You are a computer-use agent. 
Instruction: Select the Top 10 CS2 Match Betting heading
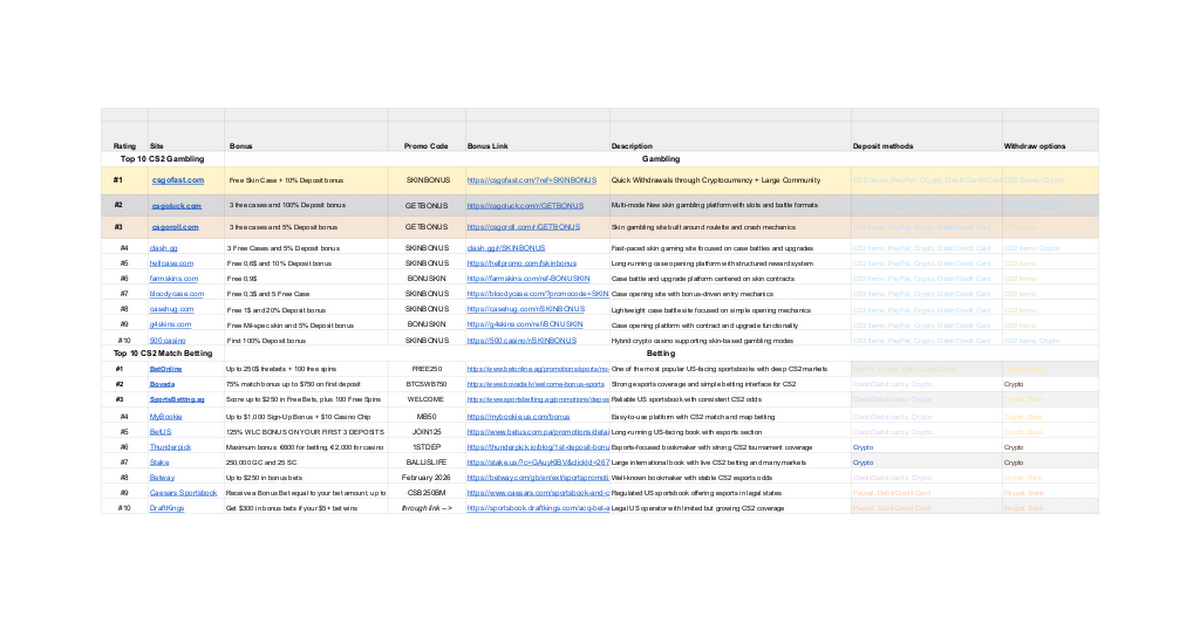point(163,353)
